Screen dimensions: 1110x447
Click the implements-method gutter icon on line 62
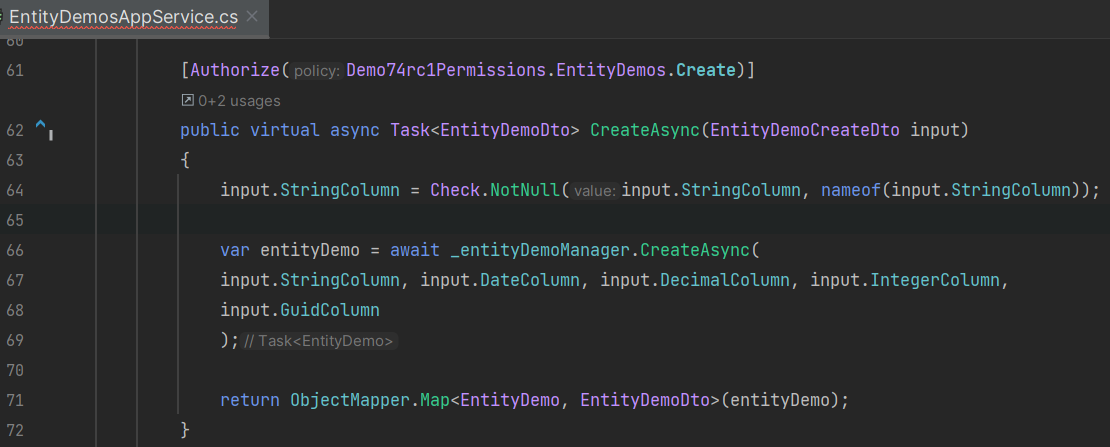[43, 128]
